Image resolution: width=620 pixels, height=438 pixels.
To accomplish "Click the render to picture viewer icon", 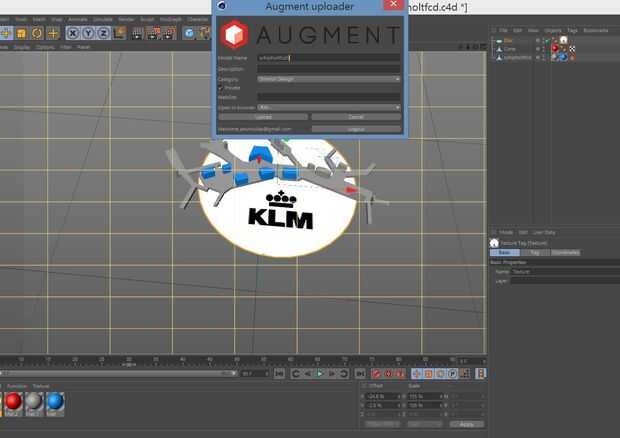I will click(153, 34).
